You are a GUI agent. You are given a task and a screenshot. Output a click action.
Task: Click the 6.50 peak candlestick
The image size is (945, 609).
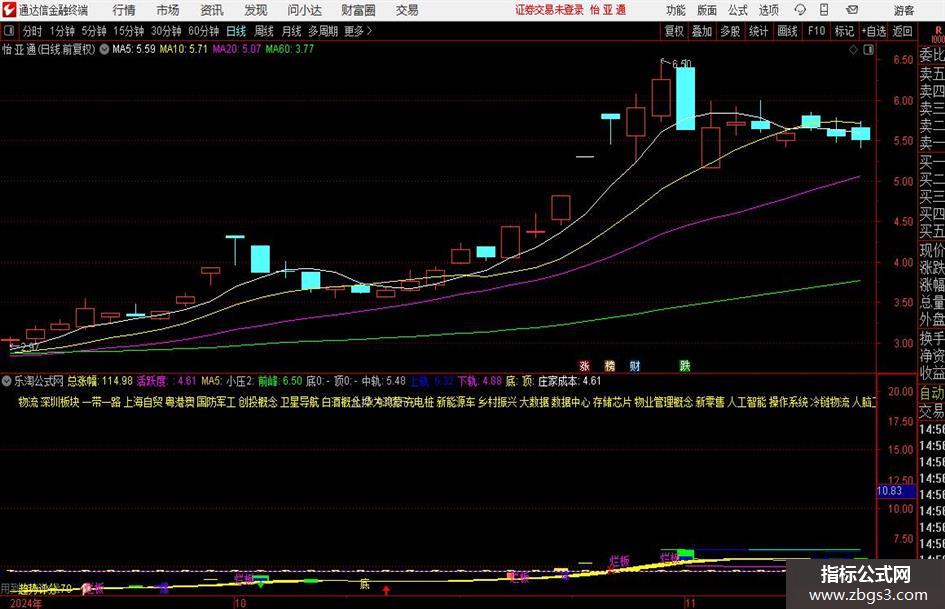coord(685,98)
